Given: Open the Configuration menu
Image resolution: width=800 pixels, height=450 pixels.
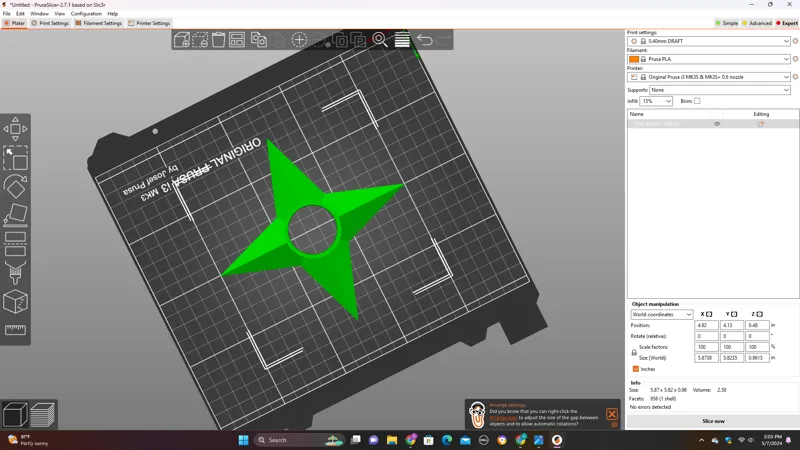Looking at the screenshot, I should (x=86, y=14).
